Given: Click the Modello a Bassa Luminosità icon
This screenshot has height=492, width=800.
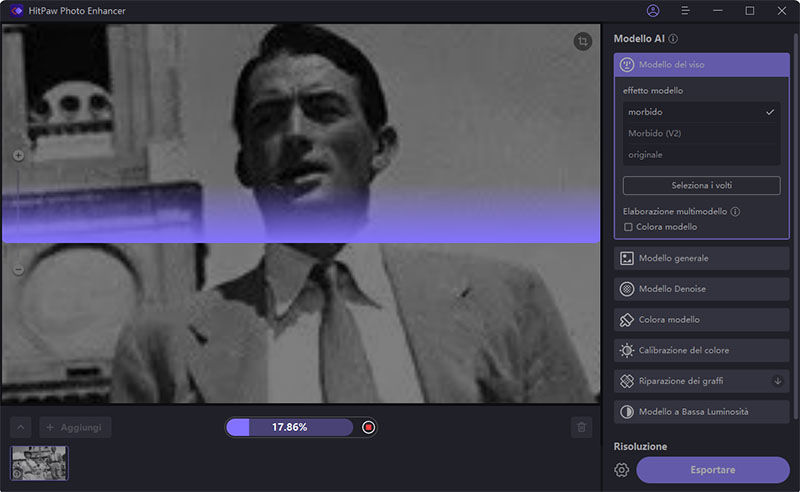Looking at the screenshot, I should [x=627, y=411].
